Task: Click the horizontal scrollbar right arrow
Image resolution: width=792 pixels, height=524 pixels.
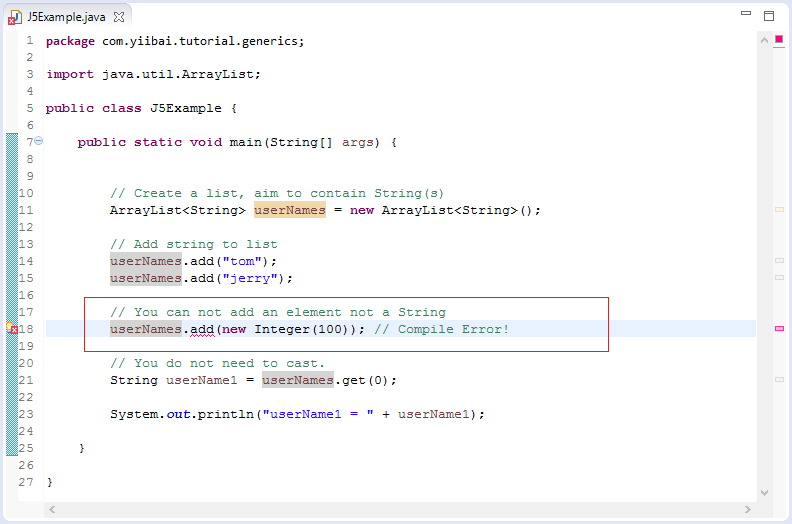Action: tap(748, 509)
